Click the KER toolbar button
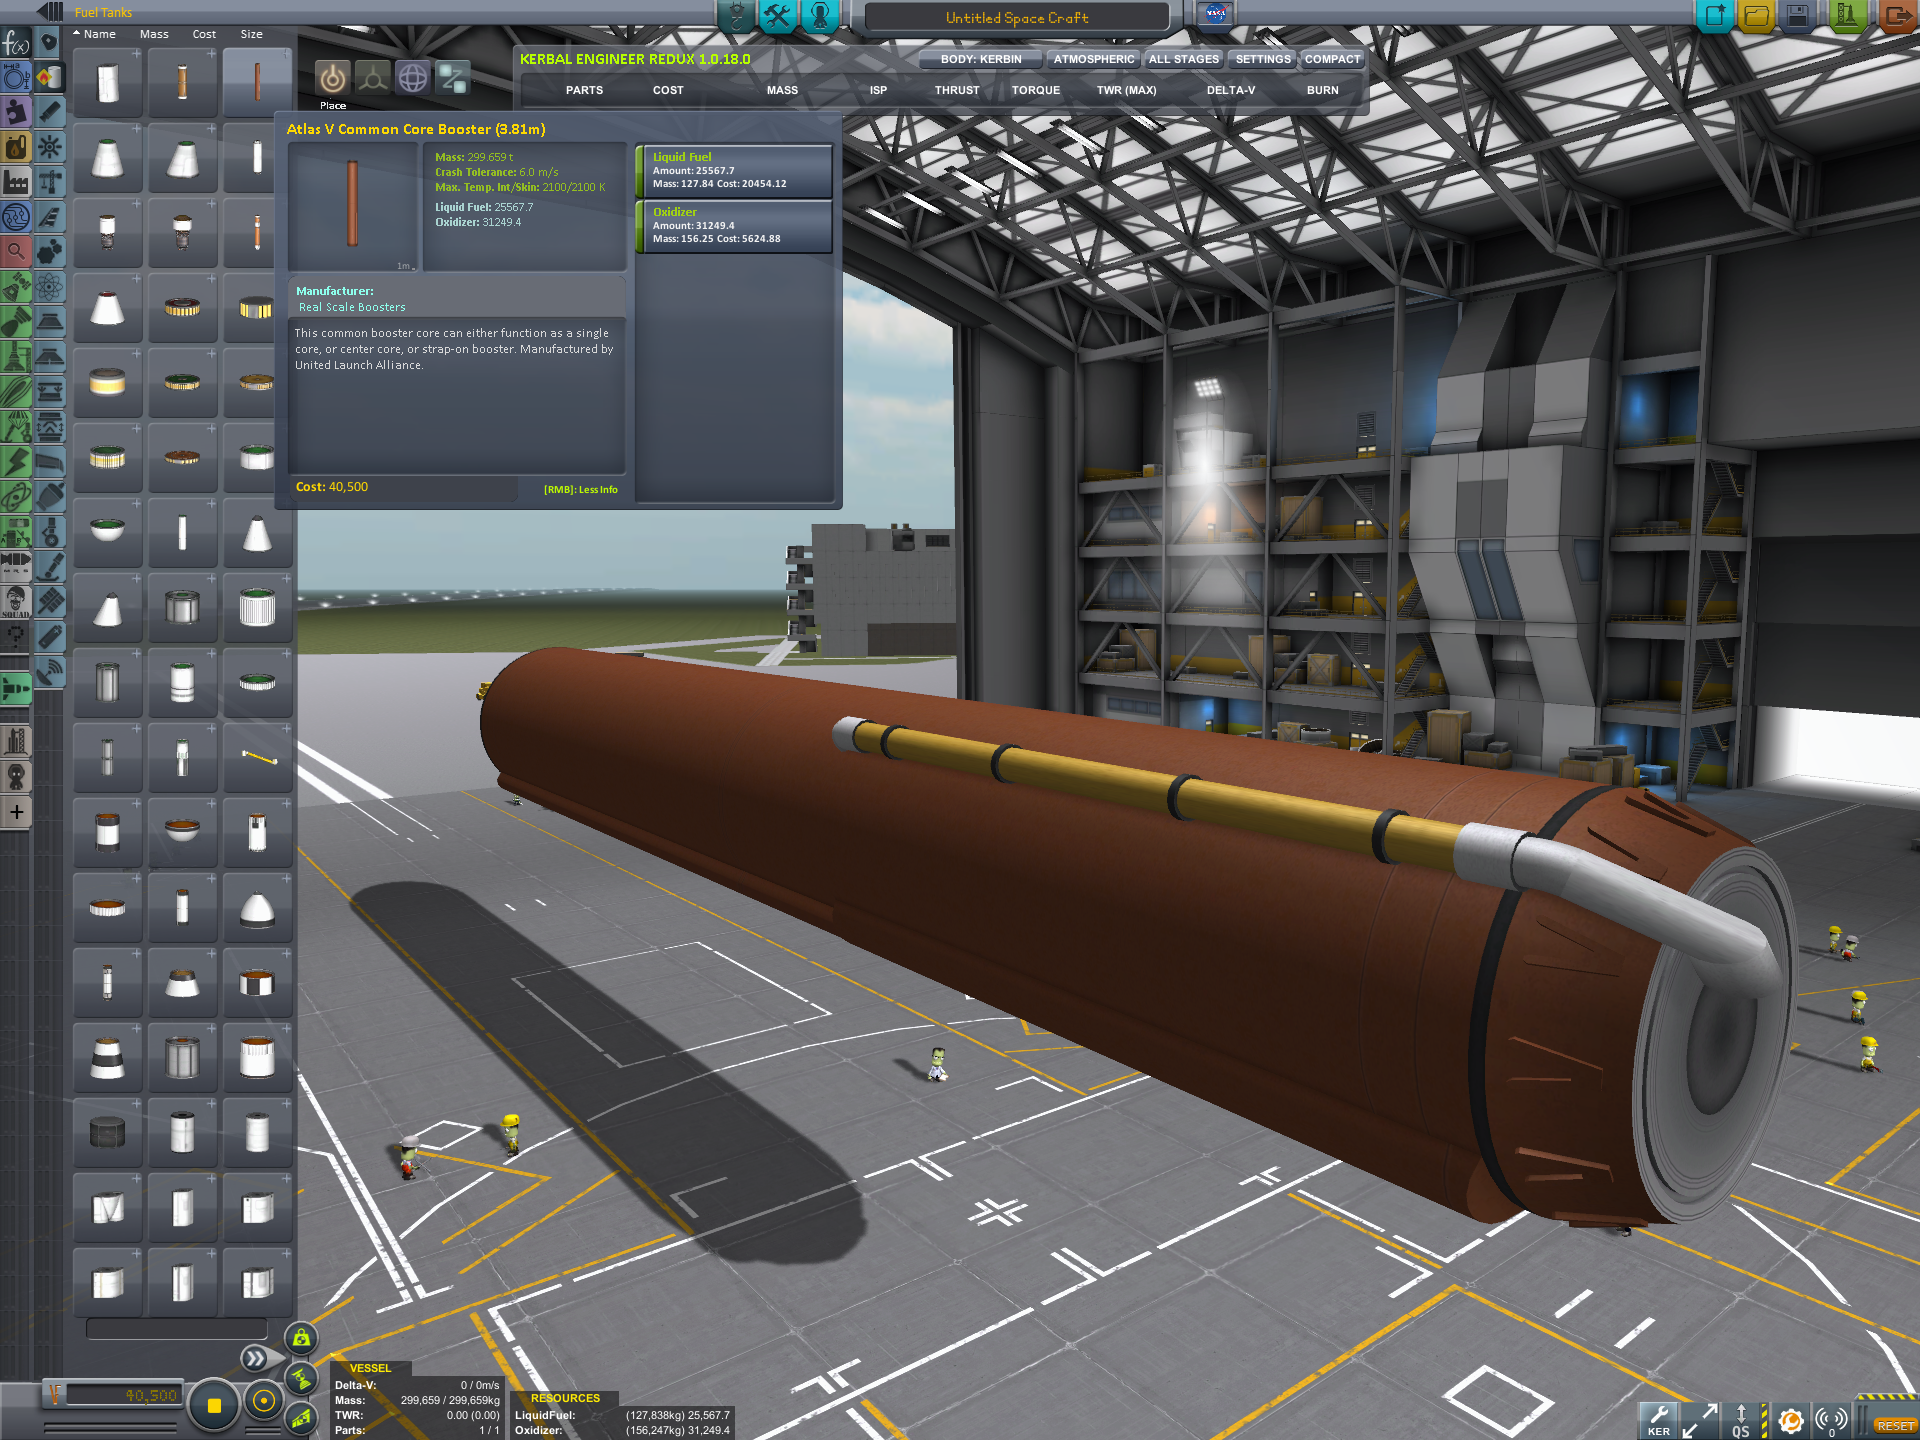 [x=1659, y=1420]
